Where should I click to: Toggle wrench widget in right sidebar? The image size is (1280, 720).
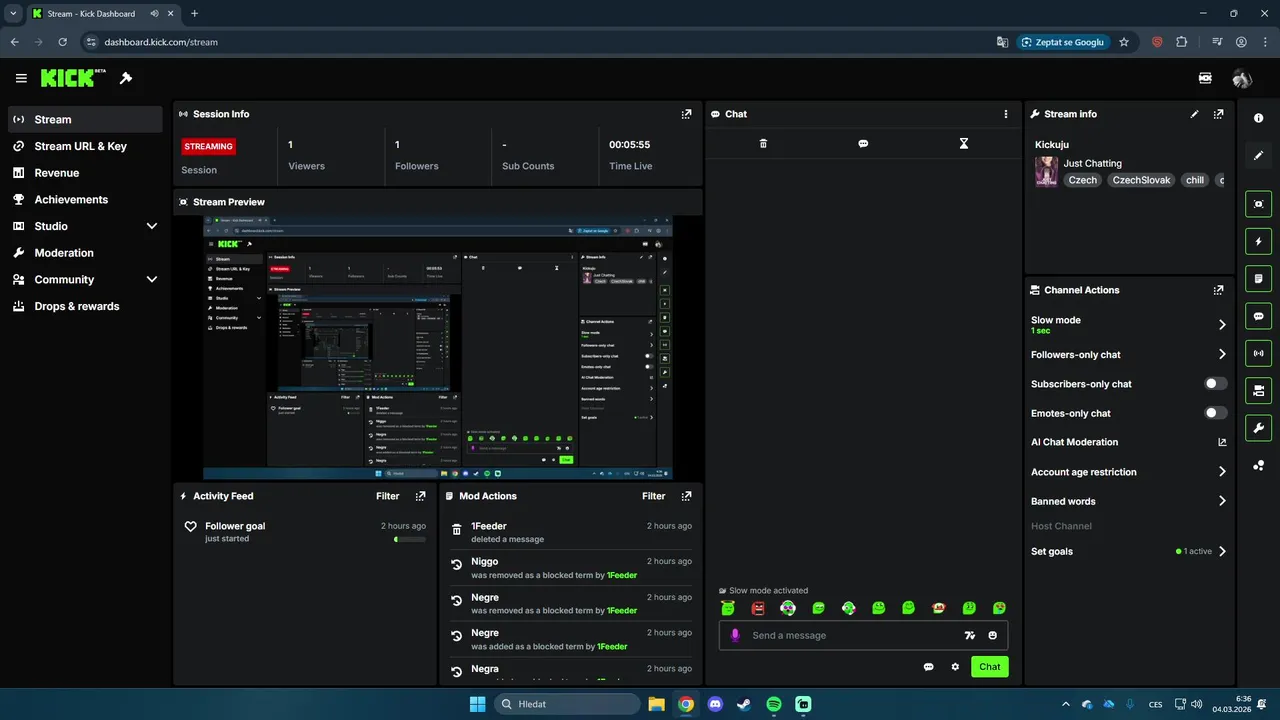1258,428
